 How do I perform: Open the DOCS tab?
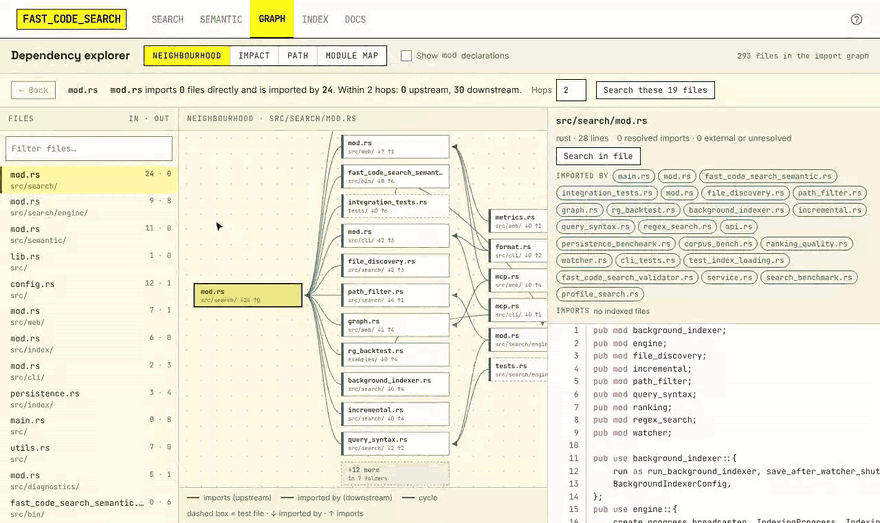point(355,19)
